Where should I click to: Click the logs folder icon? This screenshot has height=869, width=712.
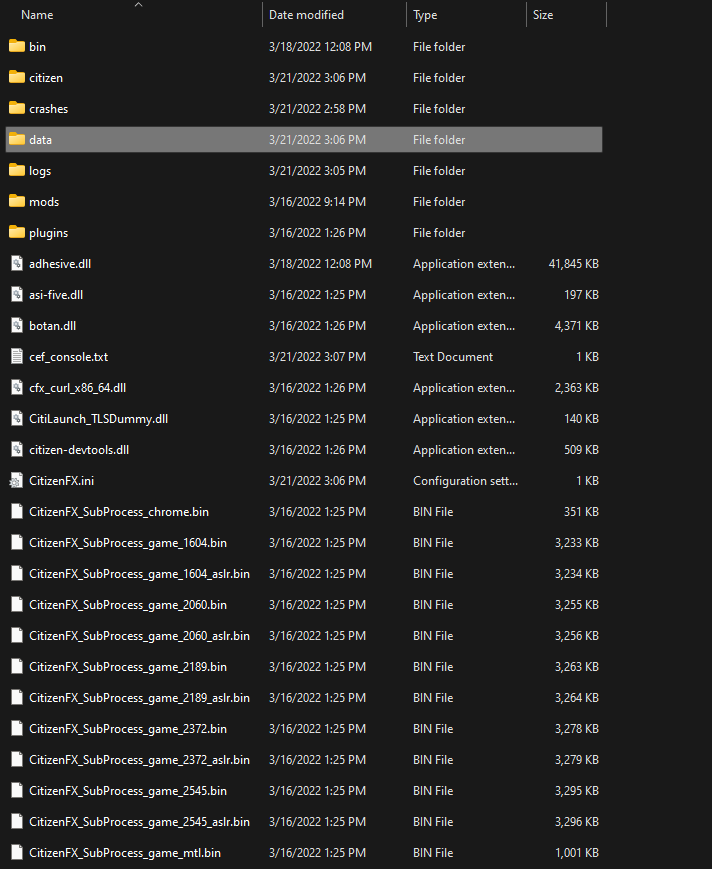point(17,170)
